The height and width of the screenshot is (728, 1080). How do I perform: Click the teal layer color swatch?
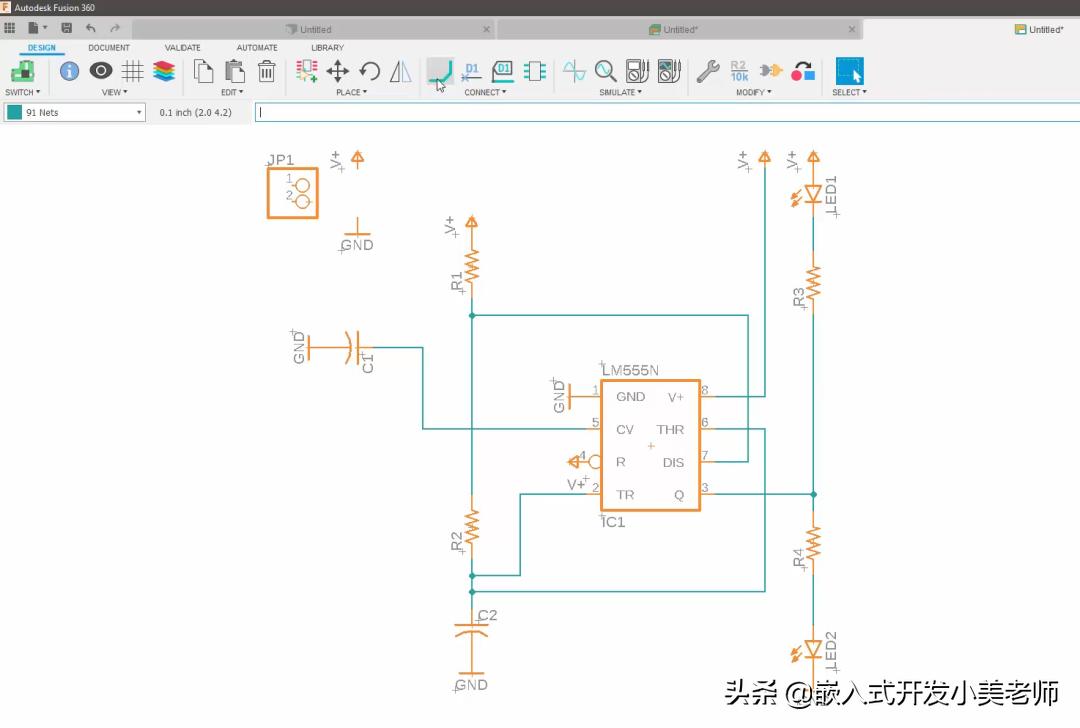pos(14,112)
